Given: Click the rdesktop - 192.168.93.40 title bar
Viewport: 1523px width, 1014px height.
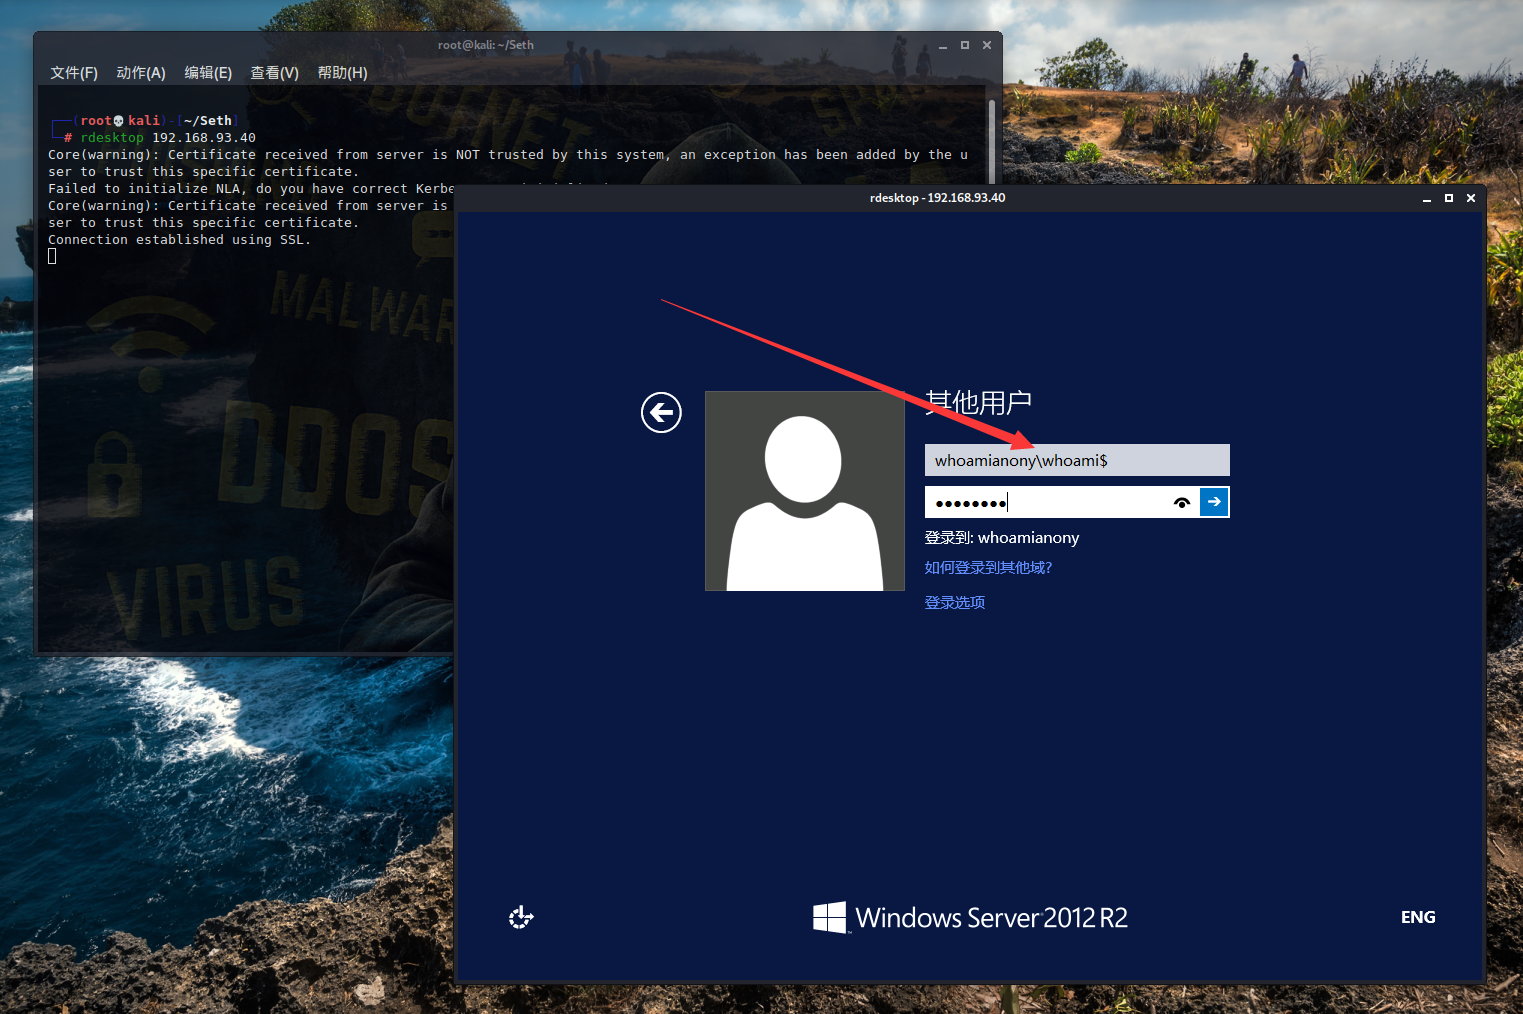Looking at the screenshot, I should (938, 198).
